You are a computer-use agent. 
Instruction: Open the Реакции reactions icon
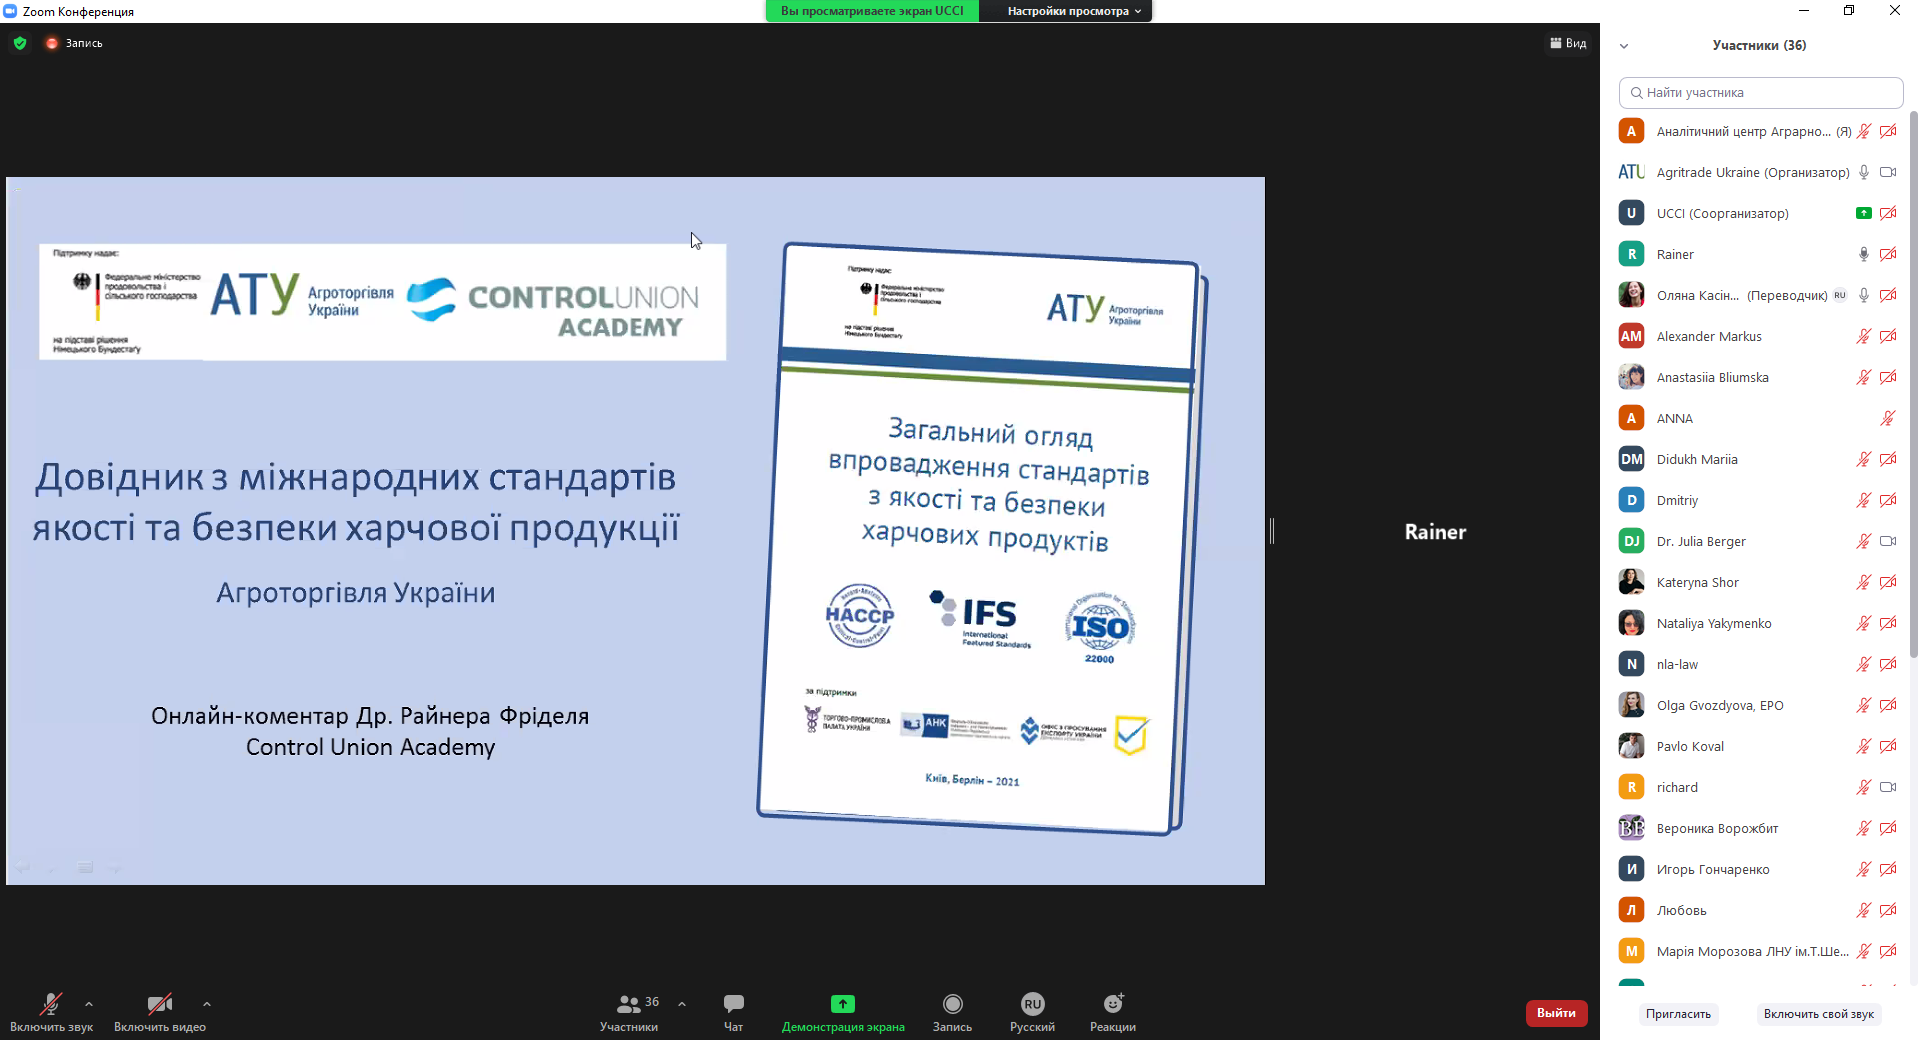[x=1113, y=1003]
